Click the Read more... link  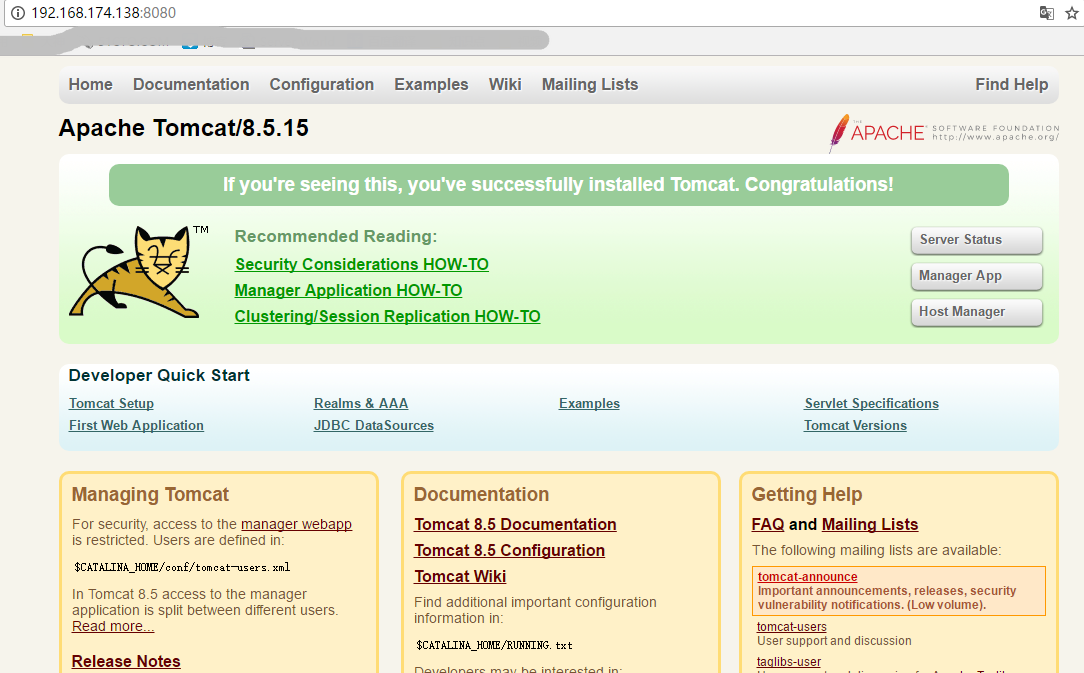[113, 626]
